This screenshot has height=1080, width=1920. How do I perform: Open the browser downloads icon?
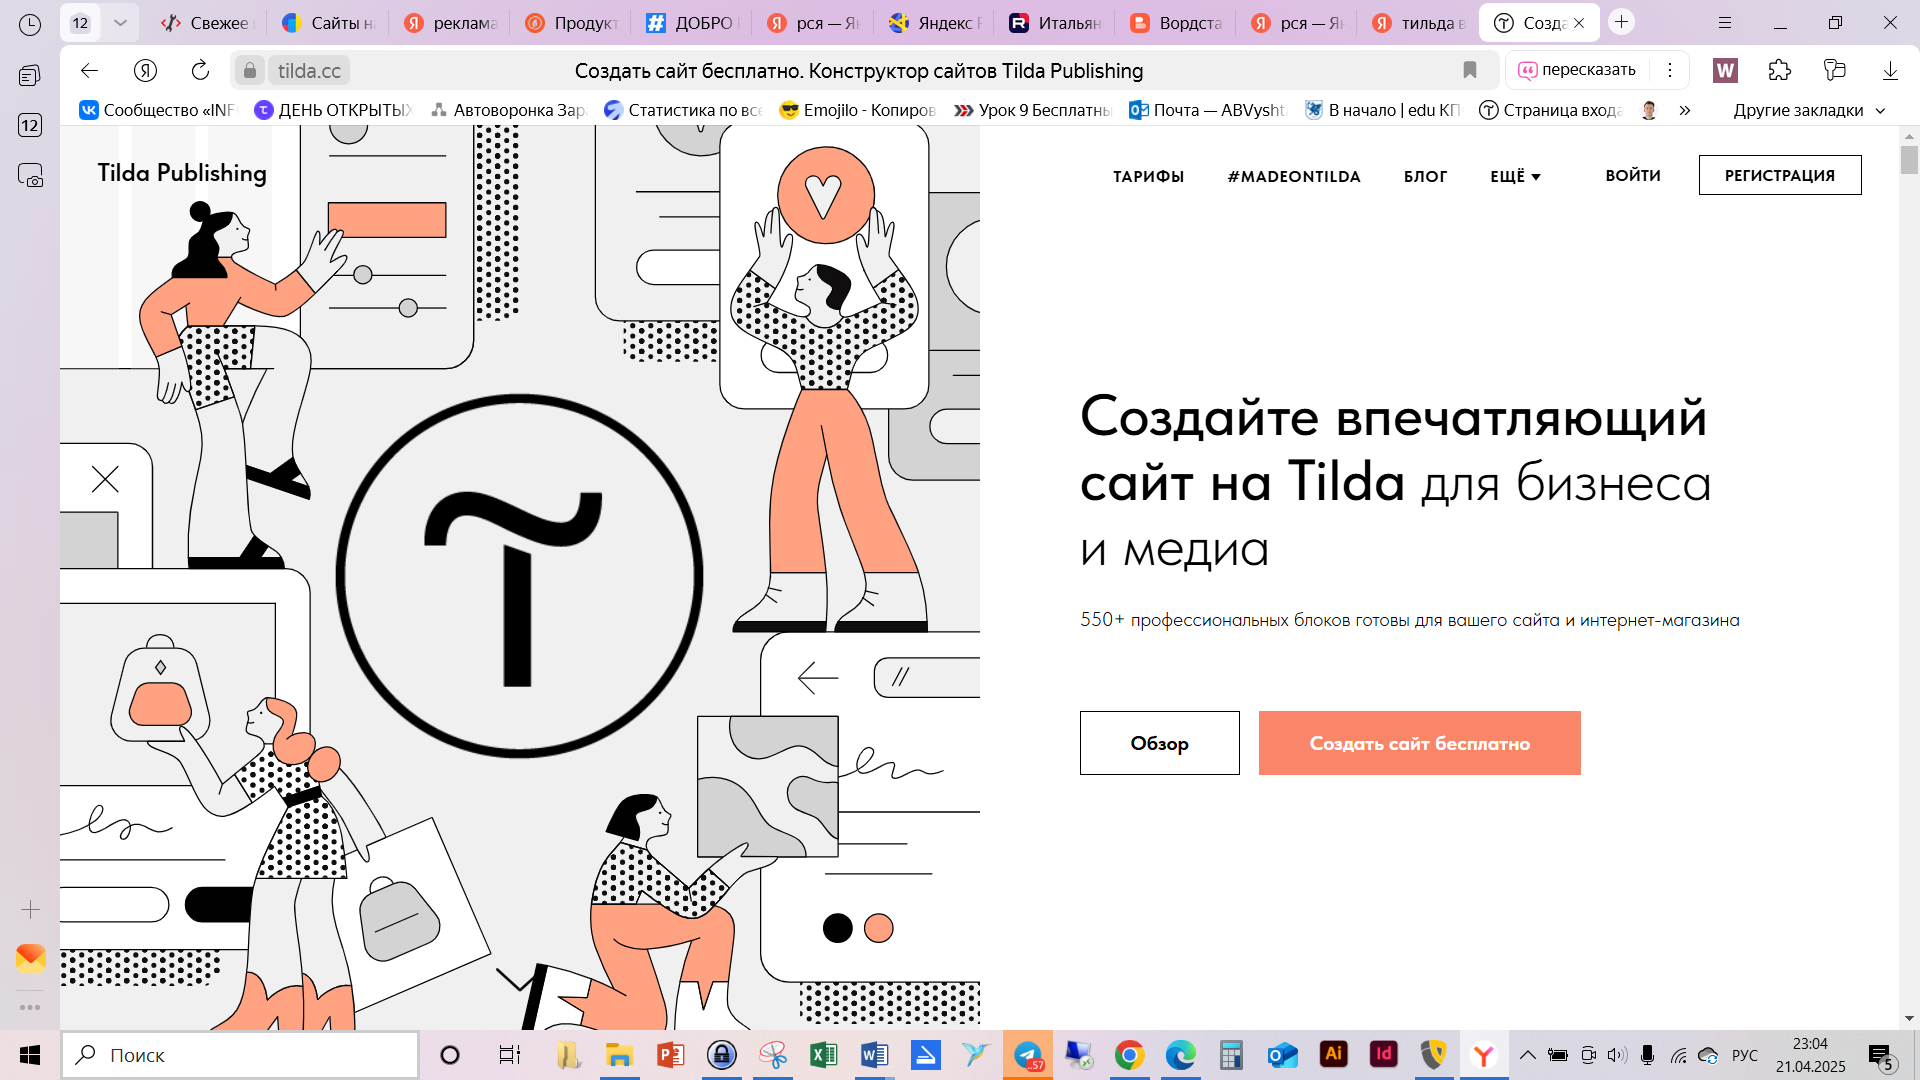pos(1890,70)
